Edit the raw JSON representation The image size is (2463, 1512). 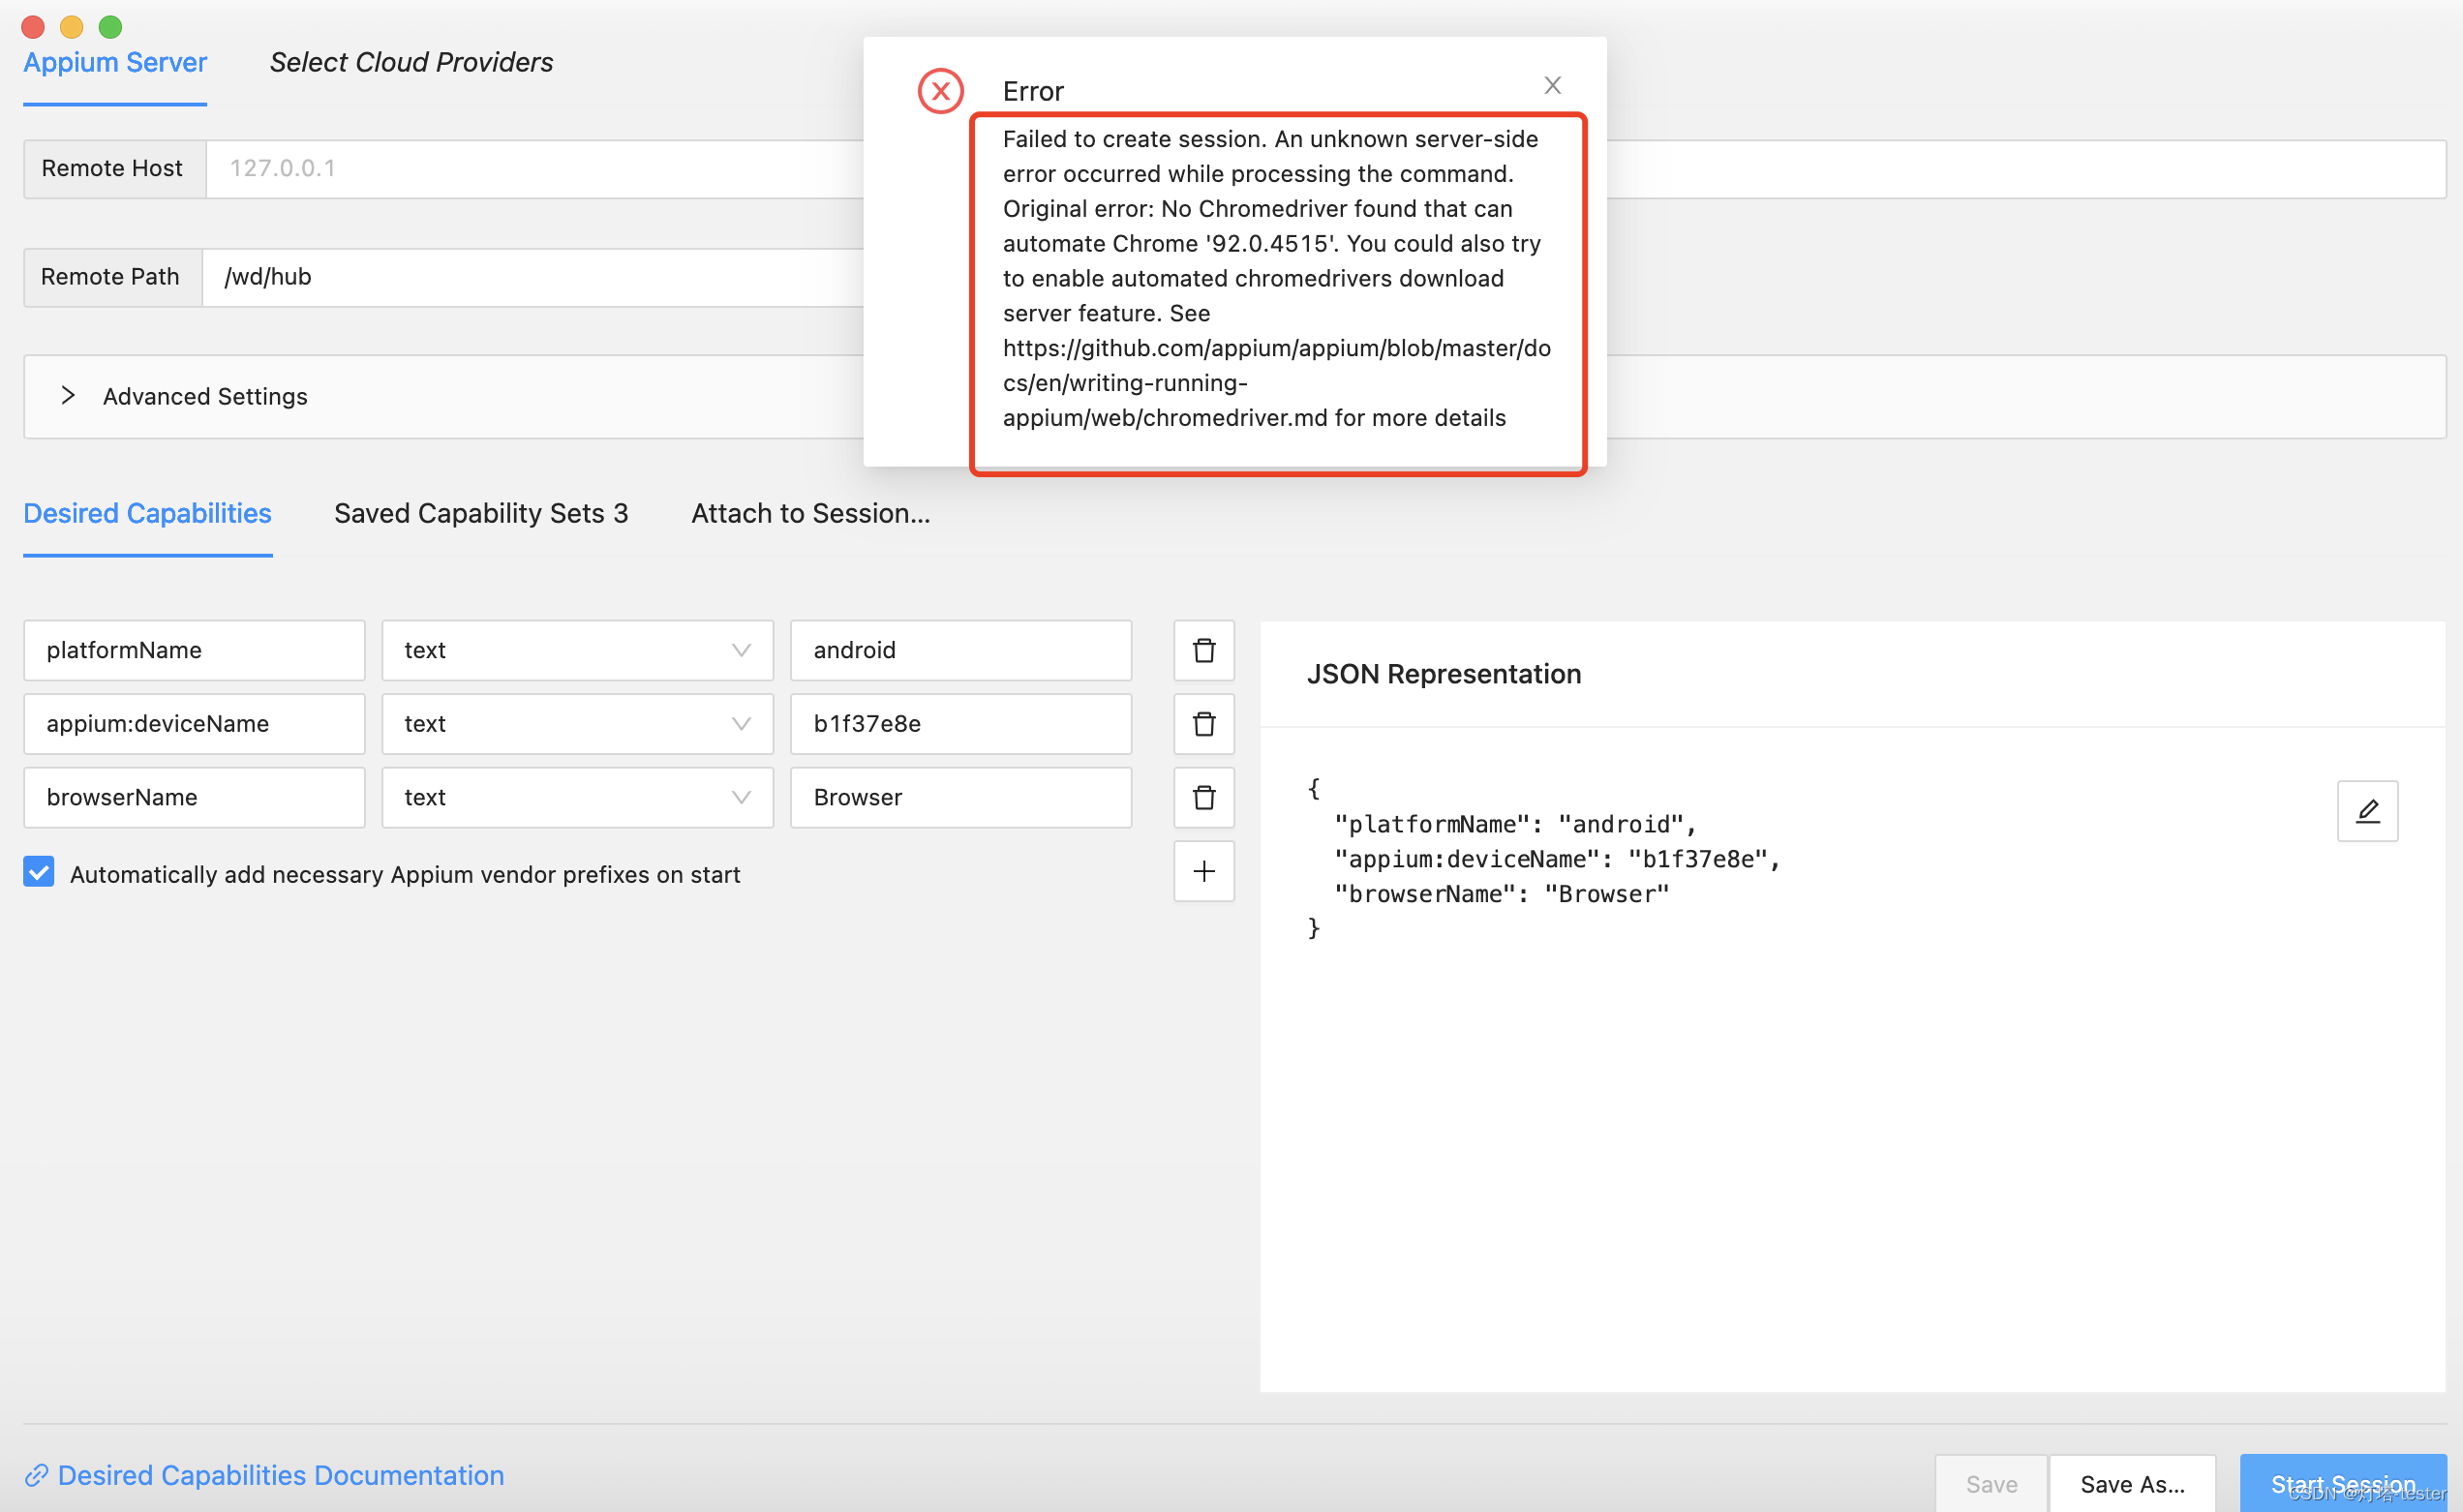coord(2366,810)
